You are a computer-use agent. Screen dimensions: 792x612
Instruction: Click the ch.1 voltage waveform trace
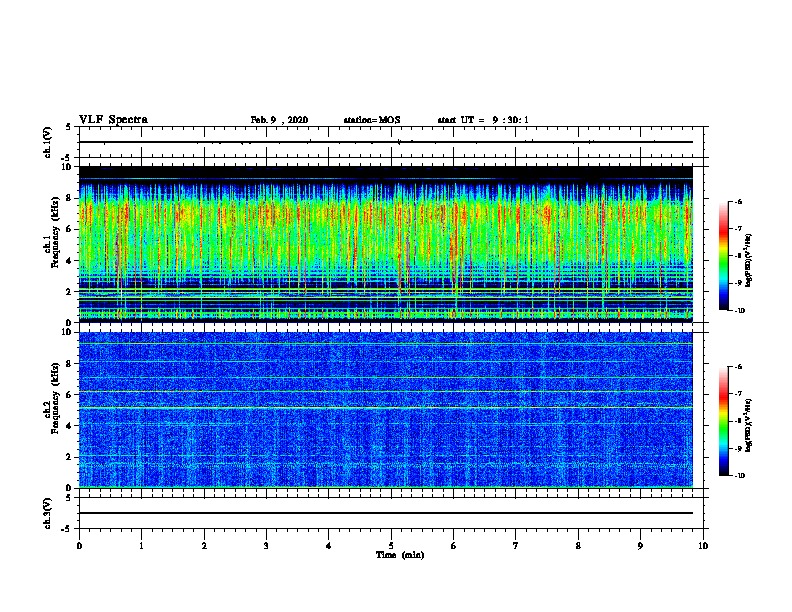pyautogui.click(x=386, y=142)
